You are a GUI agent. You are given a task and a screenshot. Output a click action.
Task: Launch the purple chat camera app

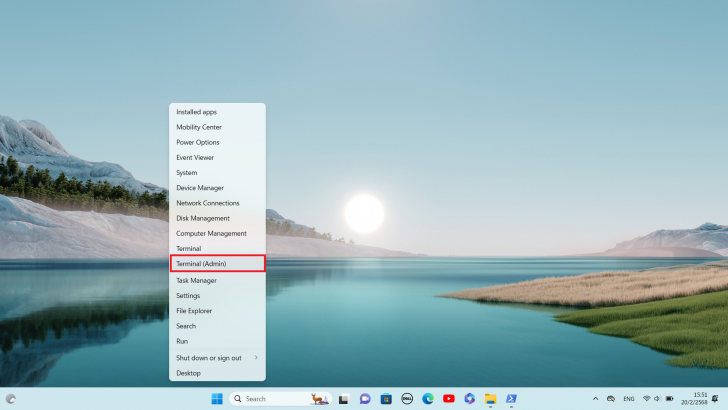(365, 398)
